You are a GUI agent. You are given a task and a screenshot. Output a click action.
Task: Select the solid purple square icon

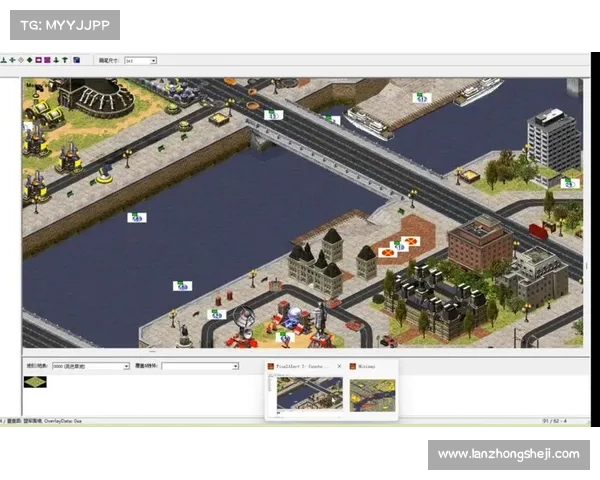point(47,60)
